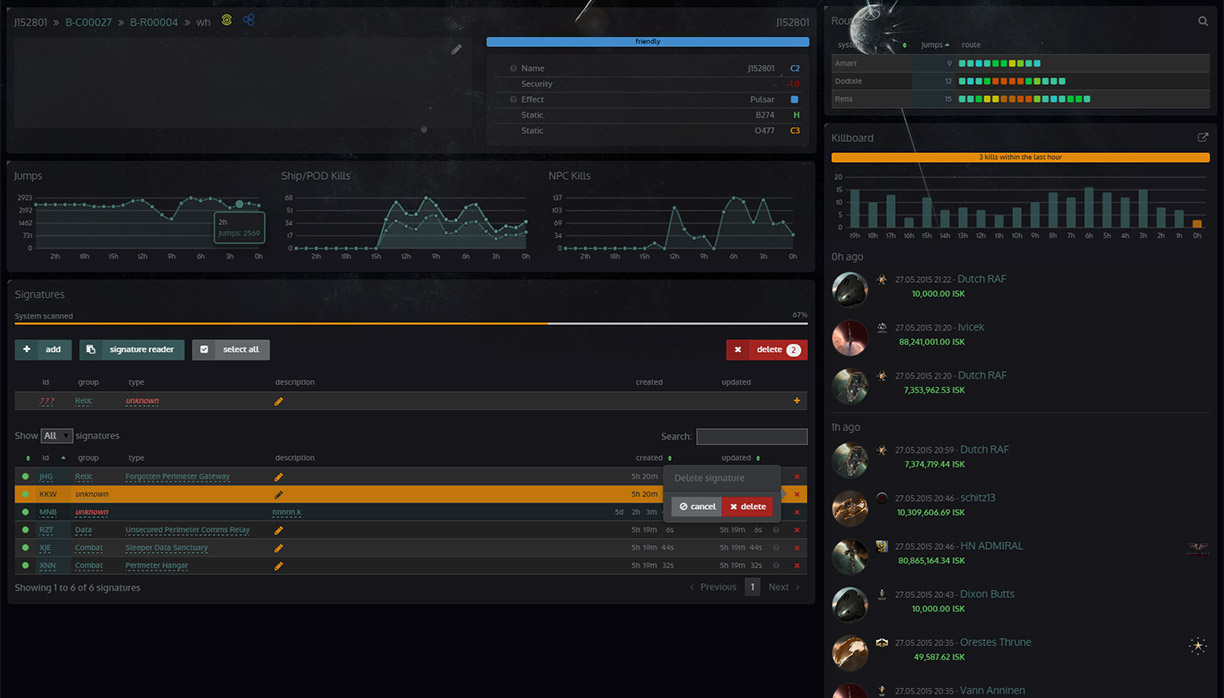Delete the XNN signature with red x

pos(797,566)
